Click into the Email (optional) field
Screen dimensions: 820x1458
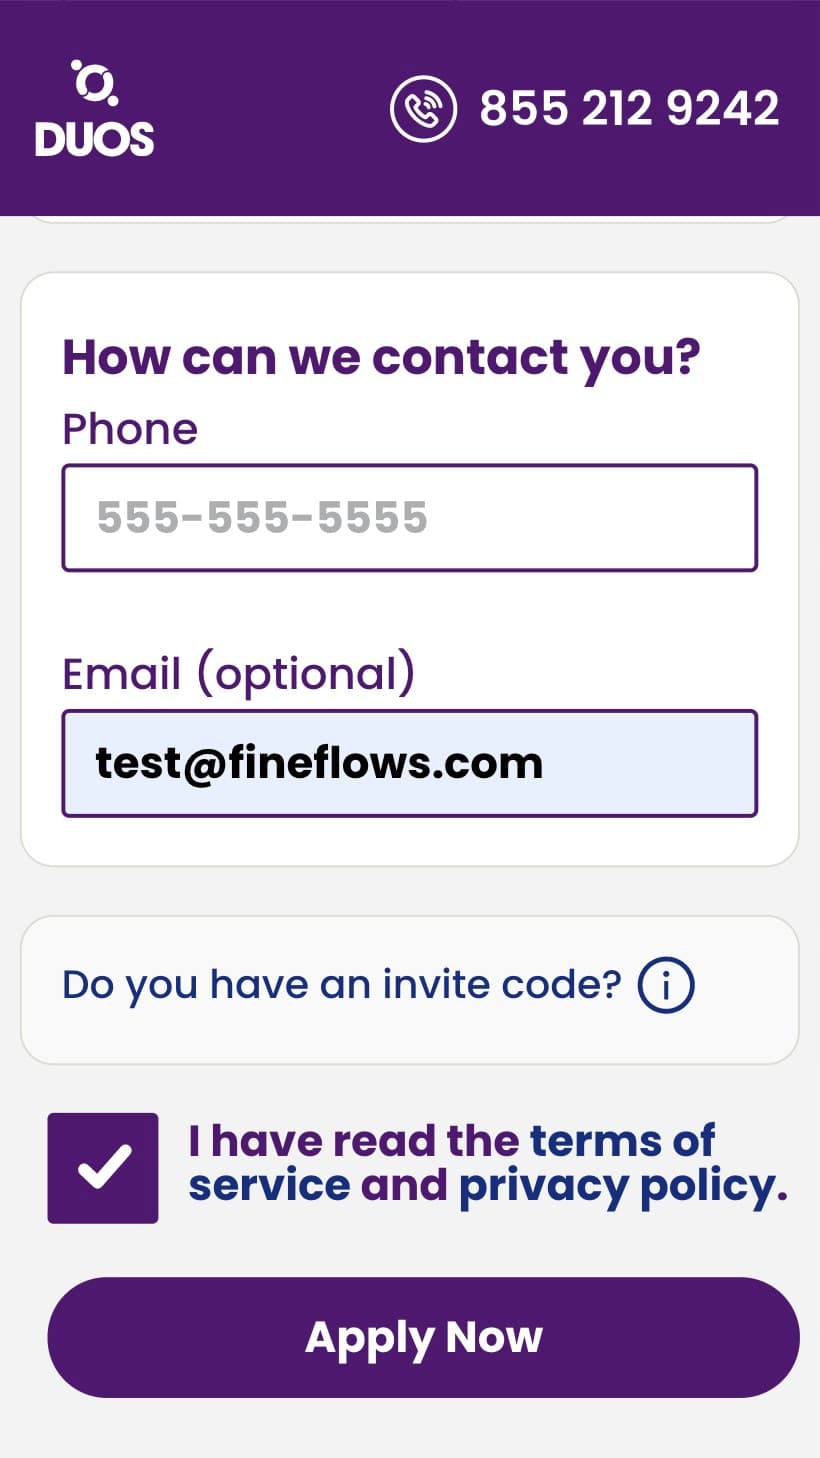pos(410,764)
